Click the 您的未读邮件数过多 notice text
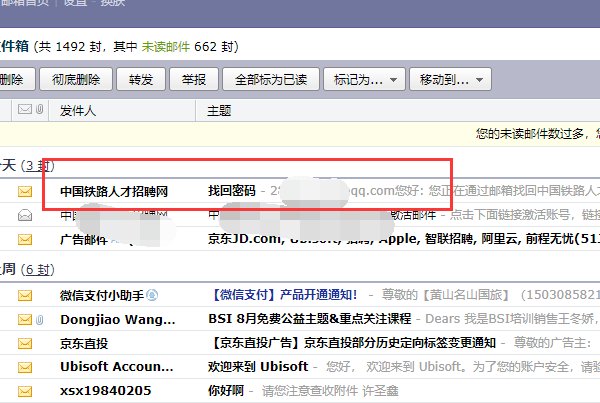 click(x=538, y=134)
